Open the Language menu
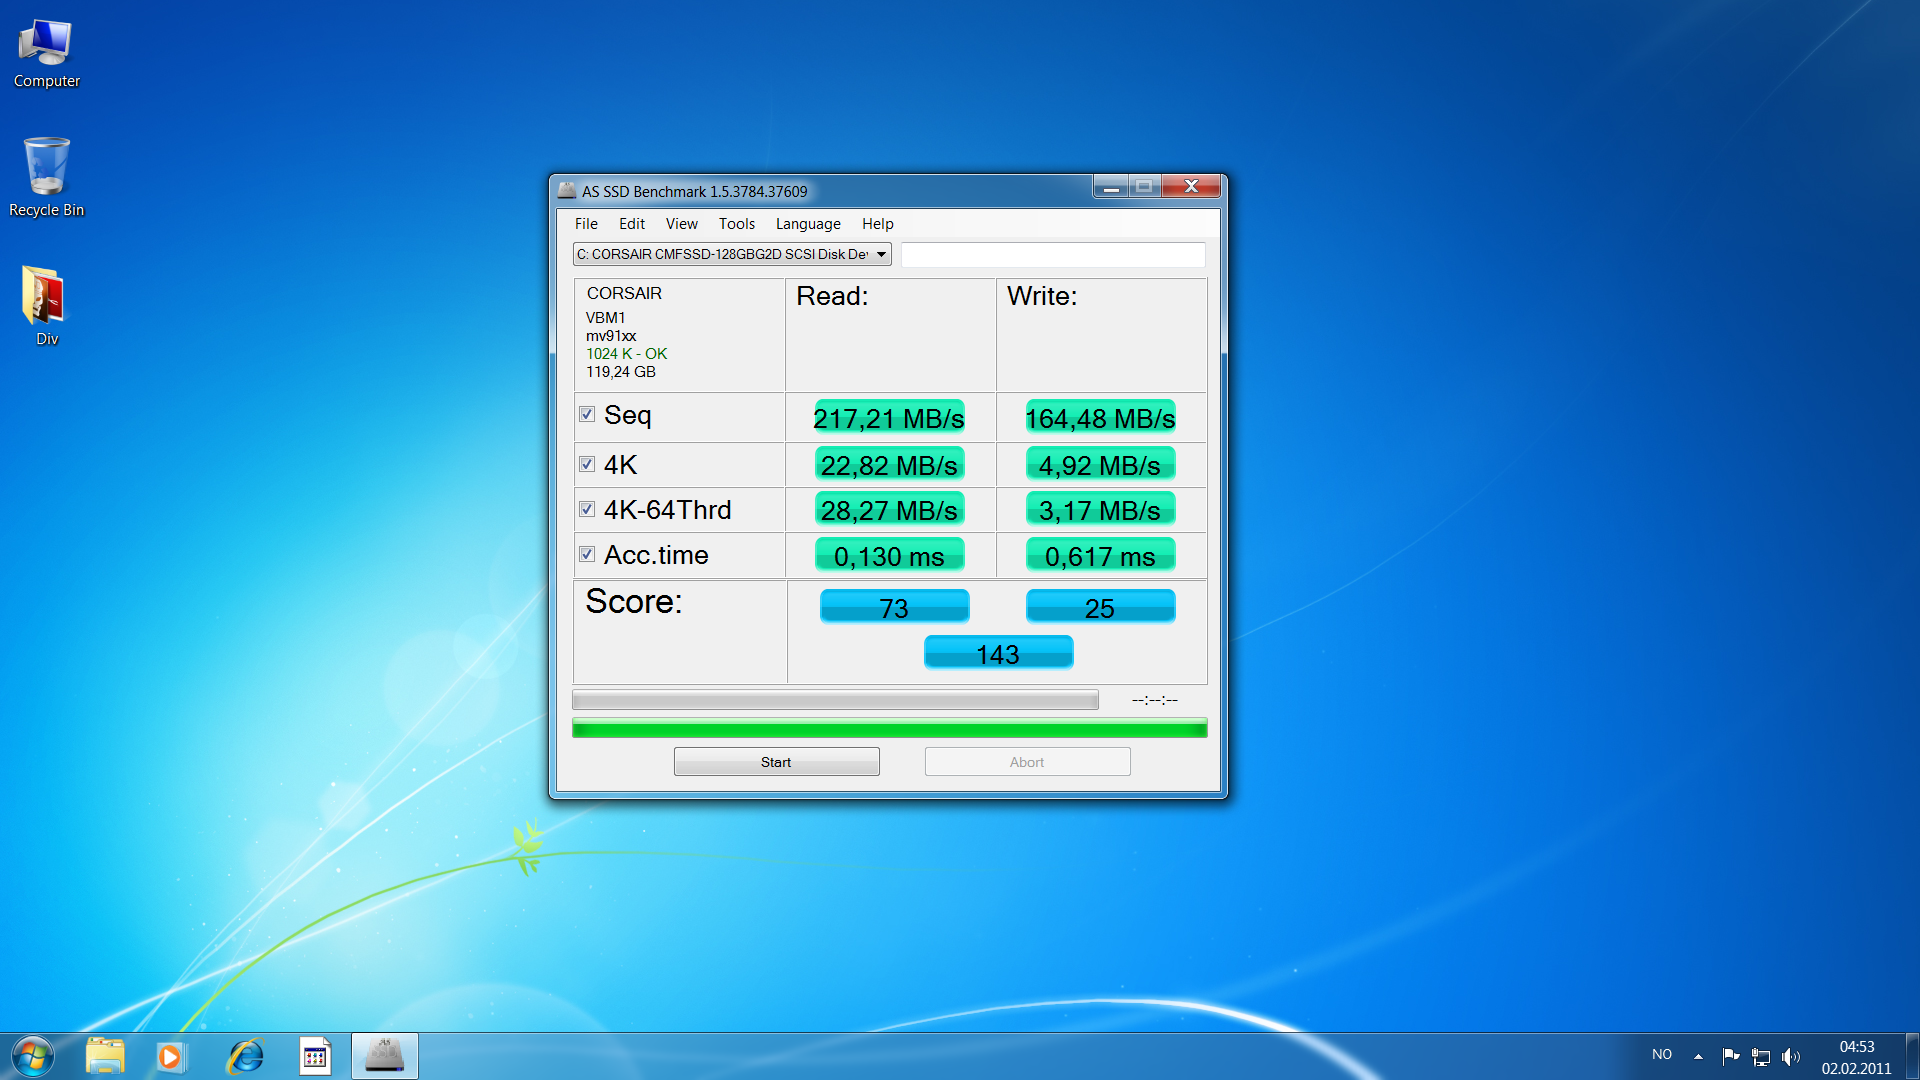This screenshot has width=1920, height=1080. (x=808, y=224)
